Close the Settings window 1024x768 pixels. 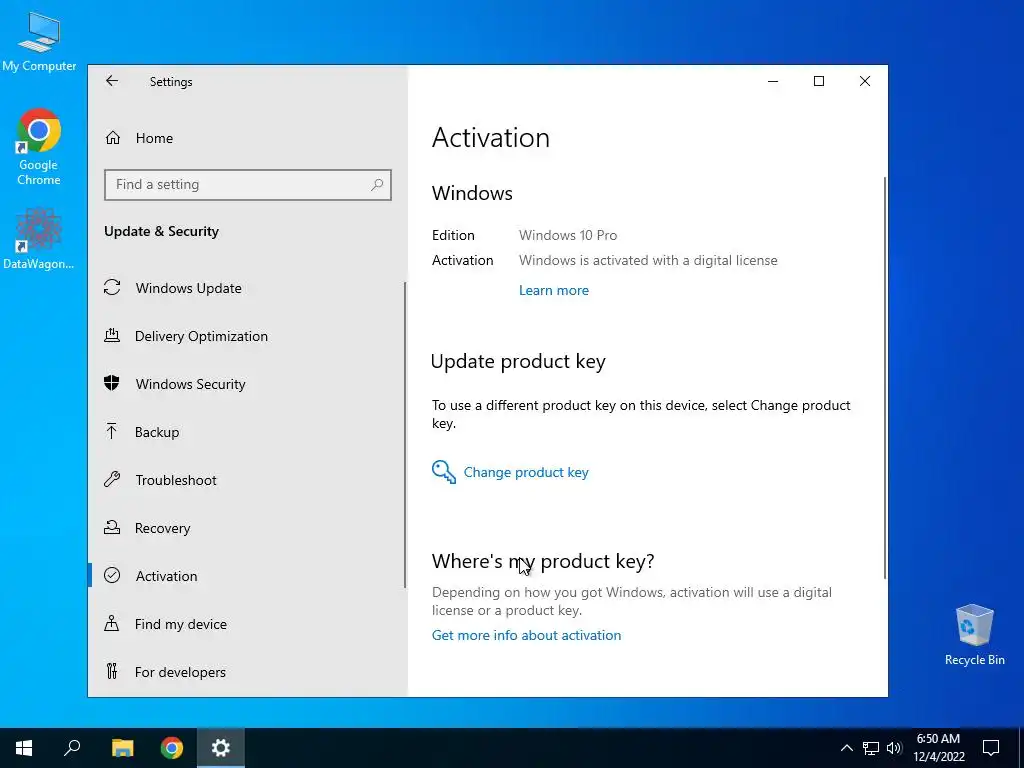point(865,81)
